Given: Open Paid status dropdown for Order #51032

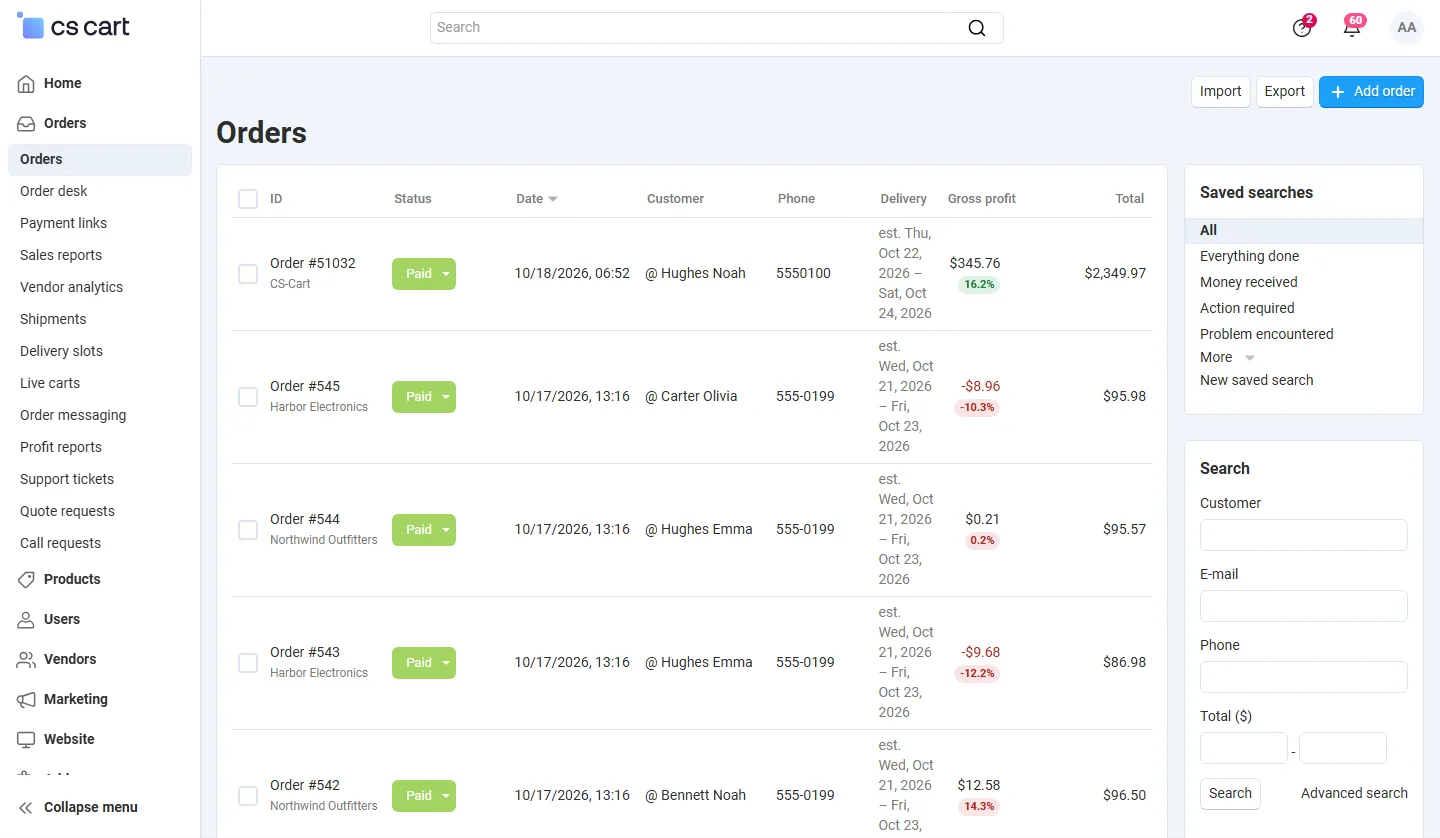Looking at the screenshot, I should (x=424, y=274).
